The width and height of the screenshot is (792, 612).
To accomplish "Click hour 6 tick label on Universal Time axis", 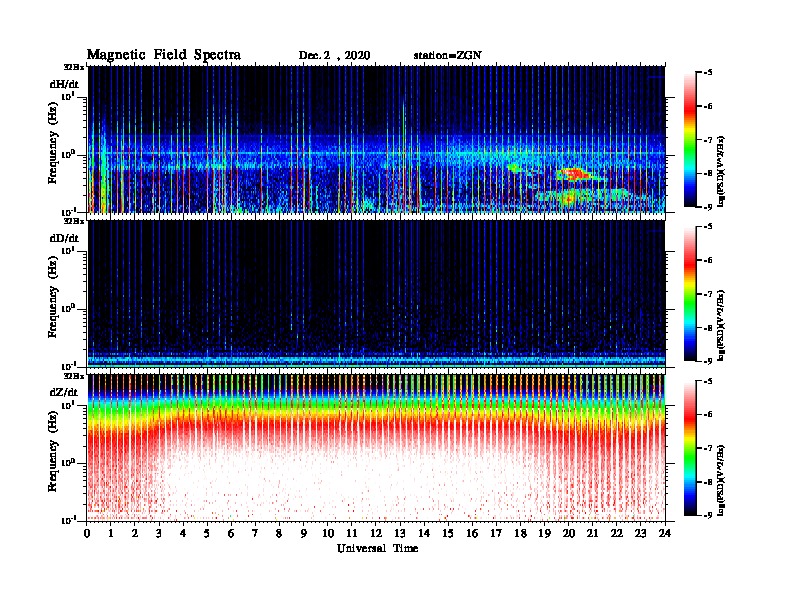I will [231, 533].
